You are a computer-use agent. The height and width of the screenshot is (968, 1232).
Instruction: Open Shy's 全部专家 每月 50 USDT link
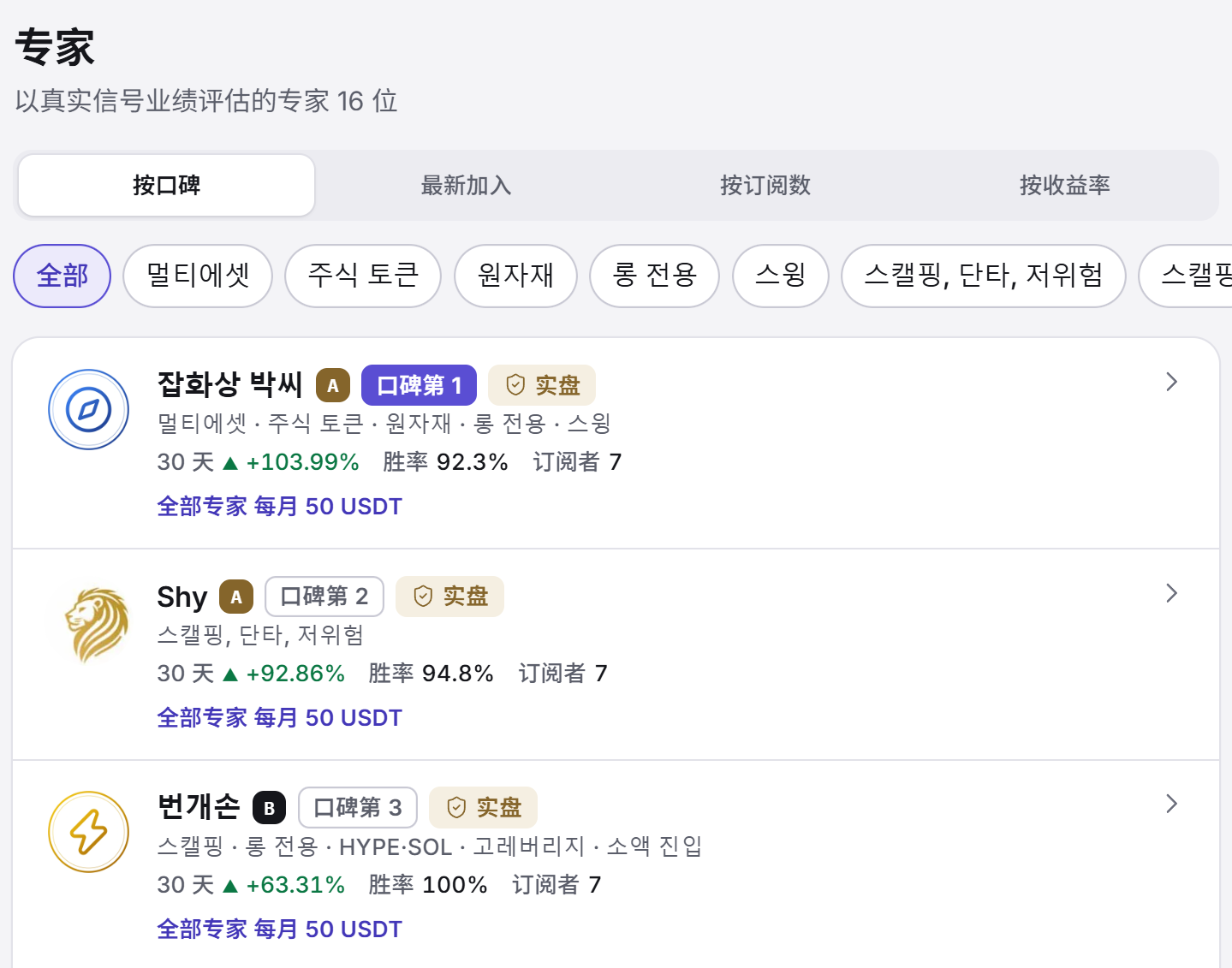[x=280, y=718]
